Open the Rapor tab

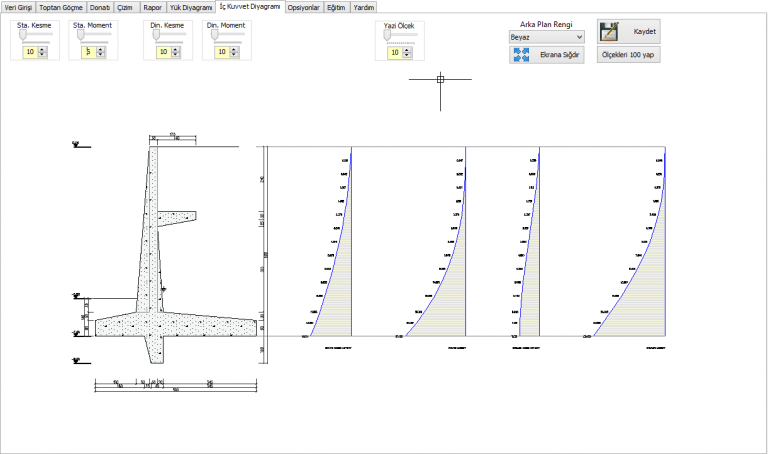(x=152, y=7)
